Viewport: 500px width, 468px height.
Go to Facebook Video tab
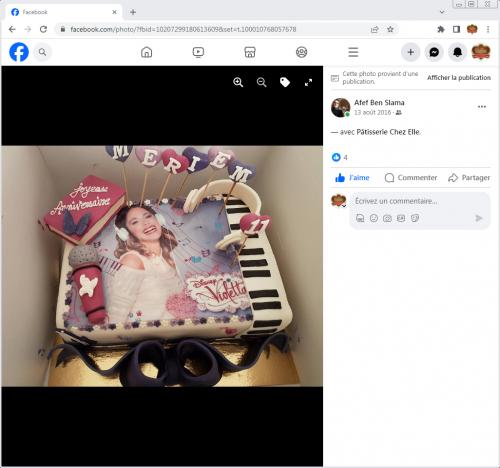point(198,52)
